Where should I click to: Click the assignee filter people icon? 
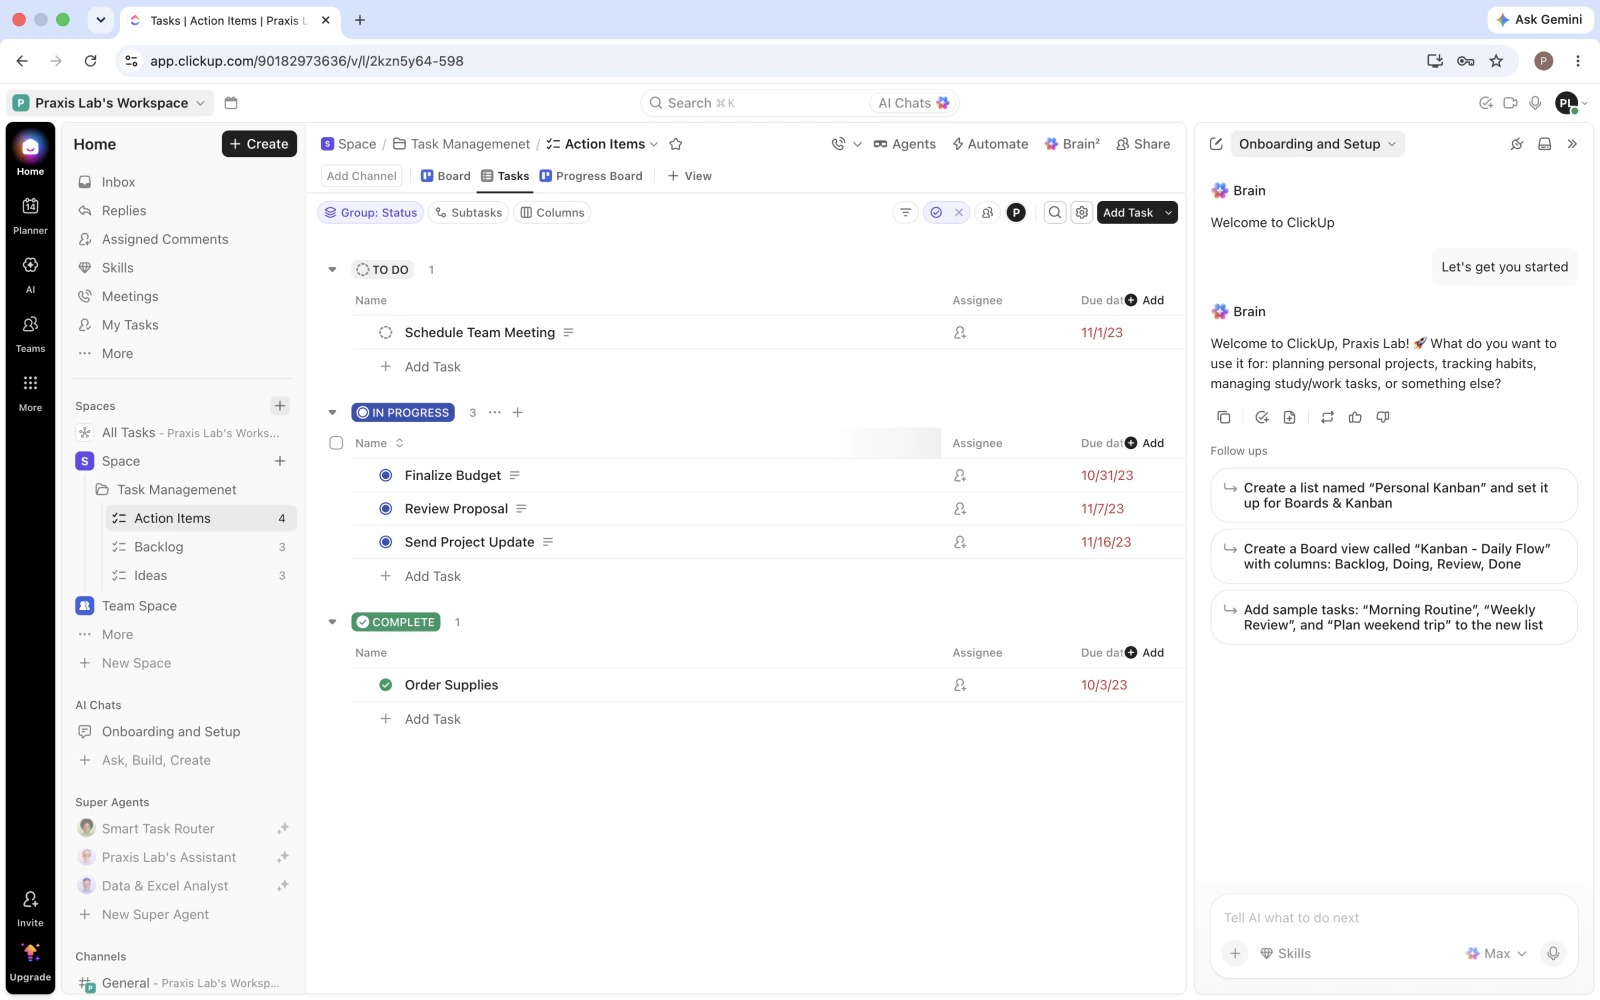pyautogui.click(x=987, y=212)
